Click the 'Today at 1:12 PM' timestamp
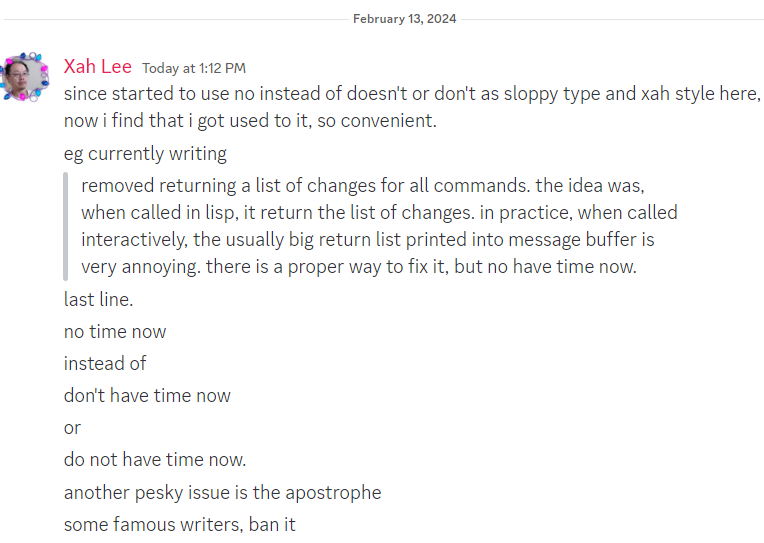 click(x=193, y=68)
